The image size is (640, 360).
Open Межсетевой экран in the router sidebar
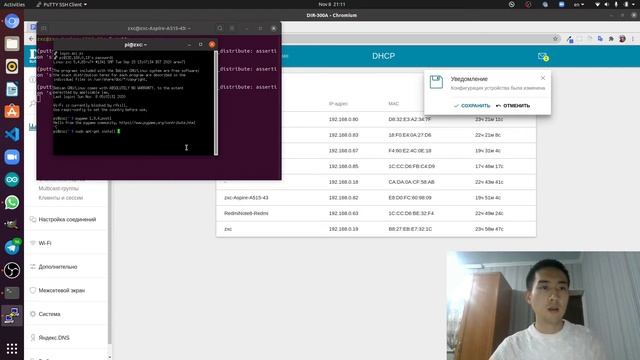(58, 291)
